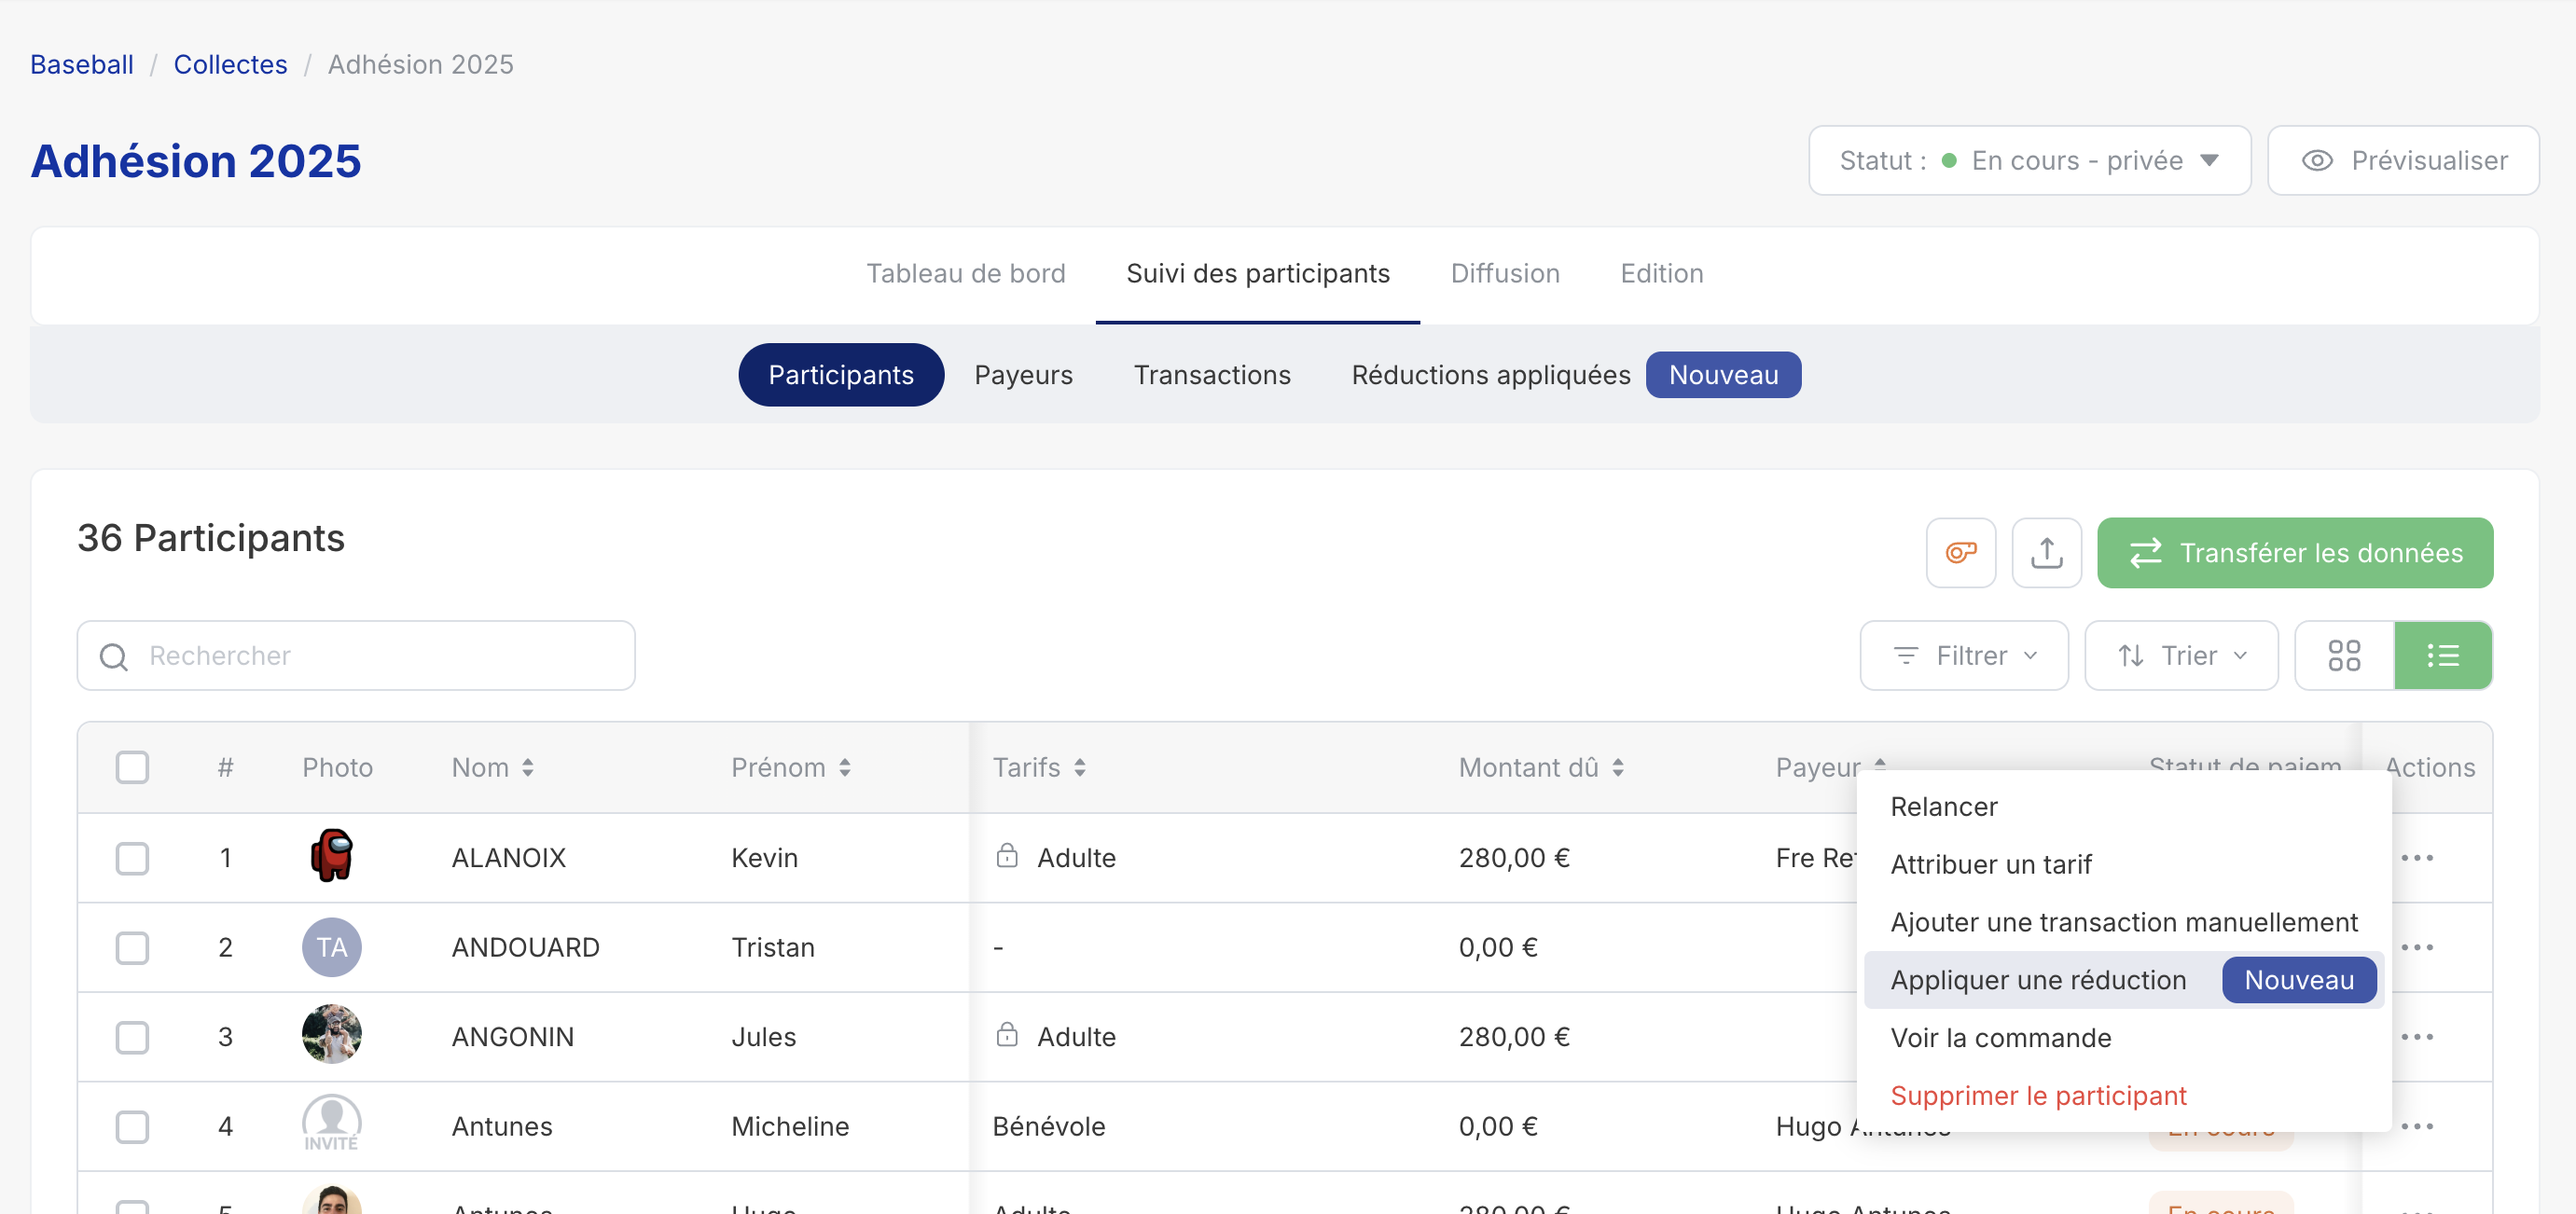Choose Appliquer une réduction menu entry
Viewport: 2576px width, 1214px height.
click(2037, 979)
